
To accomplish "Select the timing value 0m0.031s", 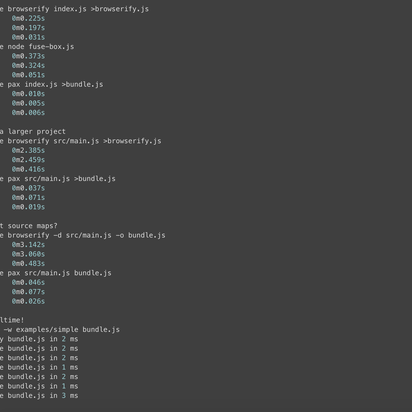I will tap(28, 37).
